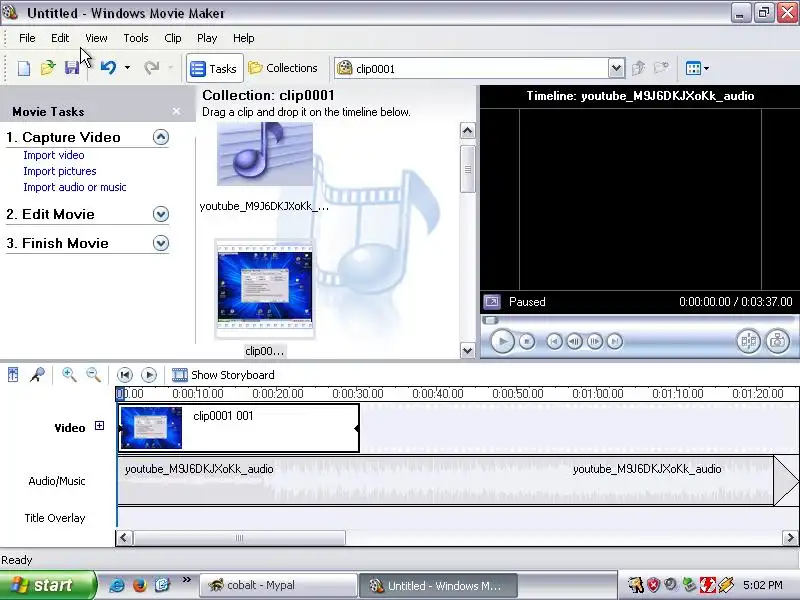Create a new project with toolbar icon
The height and width of the screenshot is (600, 800).
click(23, 68)
